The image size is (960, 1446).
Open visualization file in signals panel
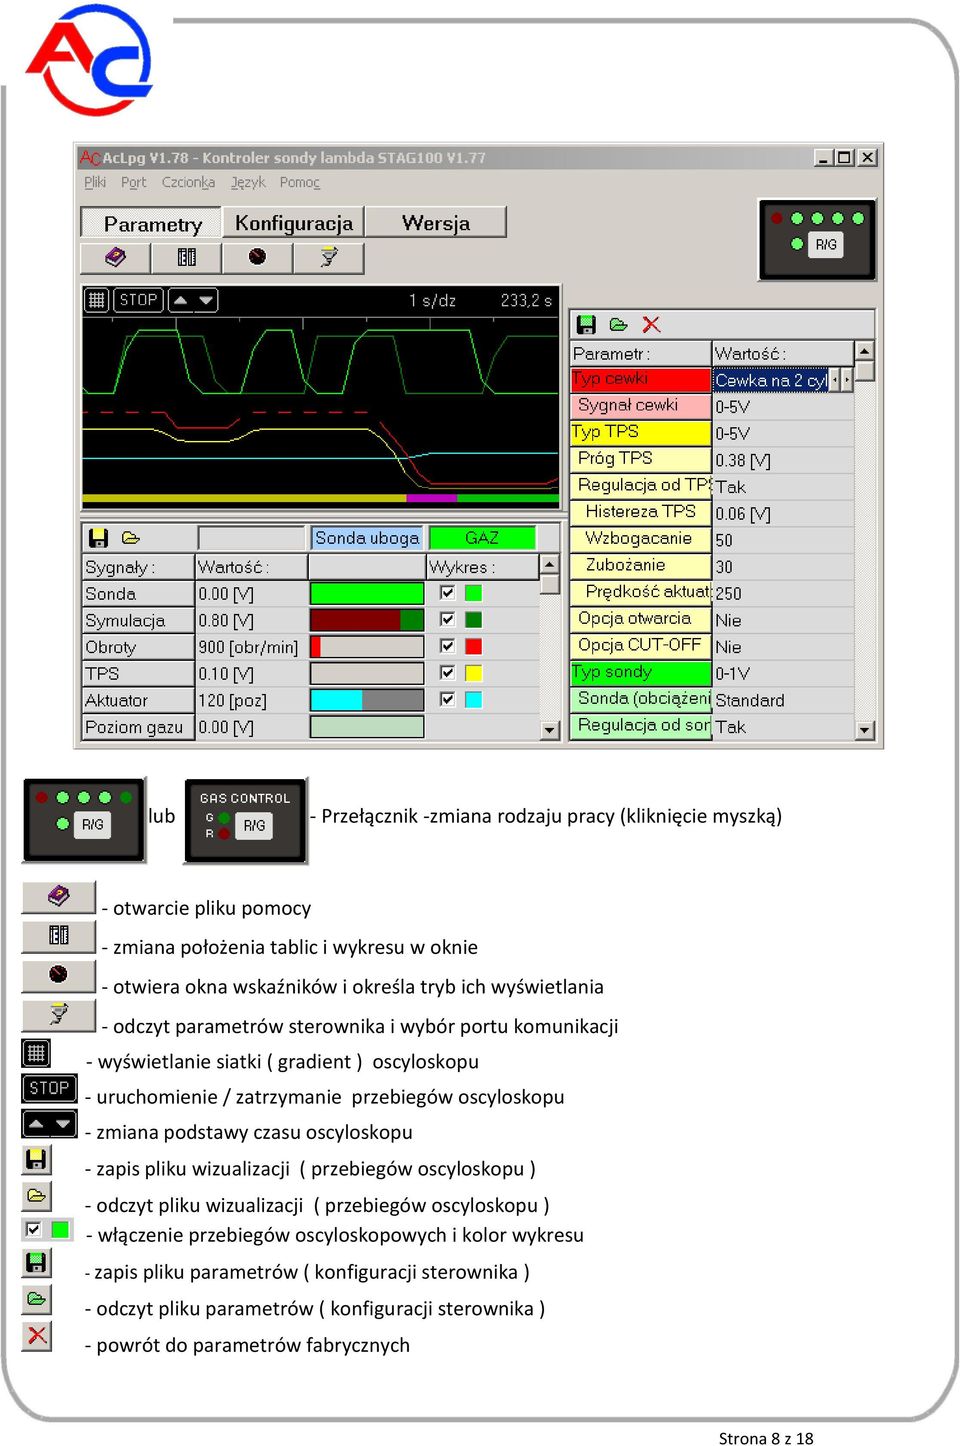[131, 538]
